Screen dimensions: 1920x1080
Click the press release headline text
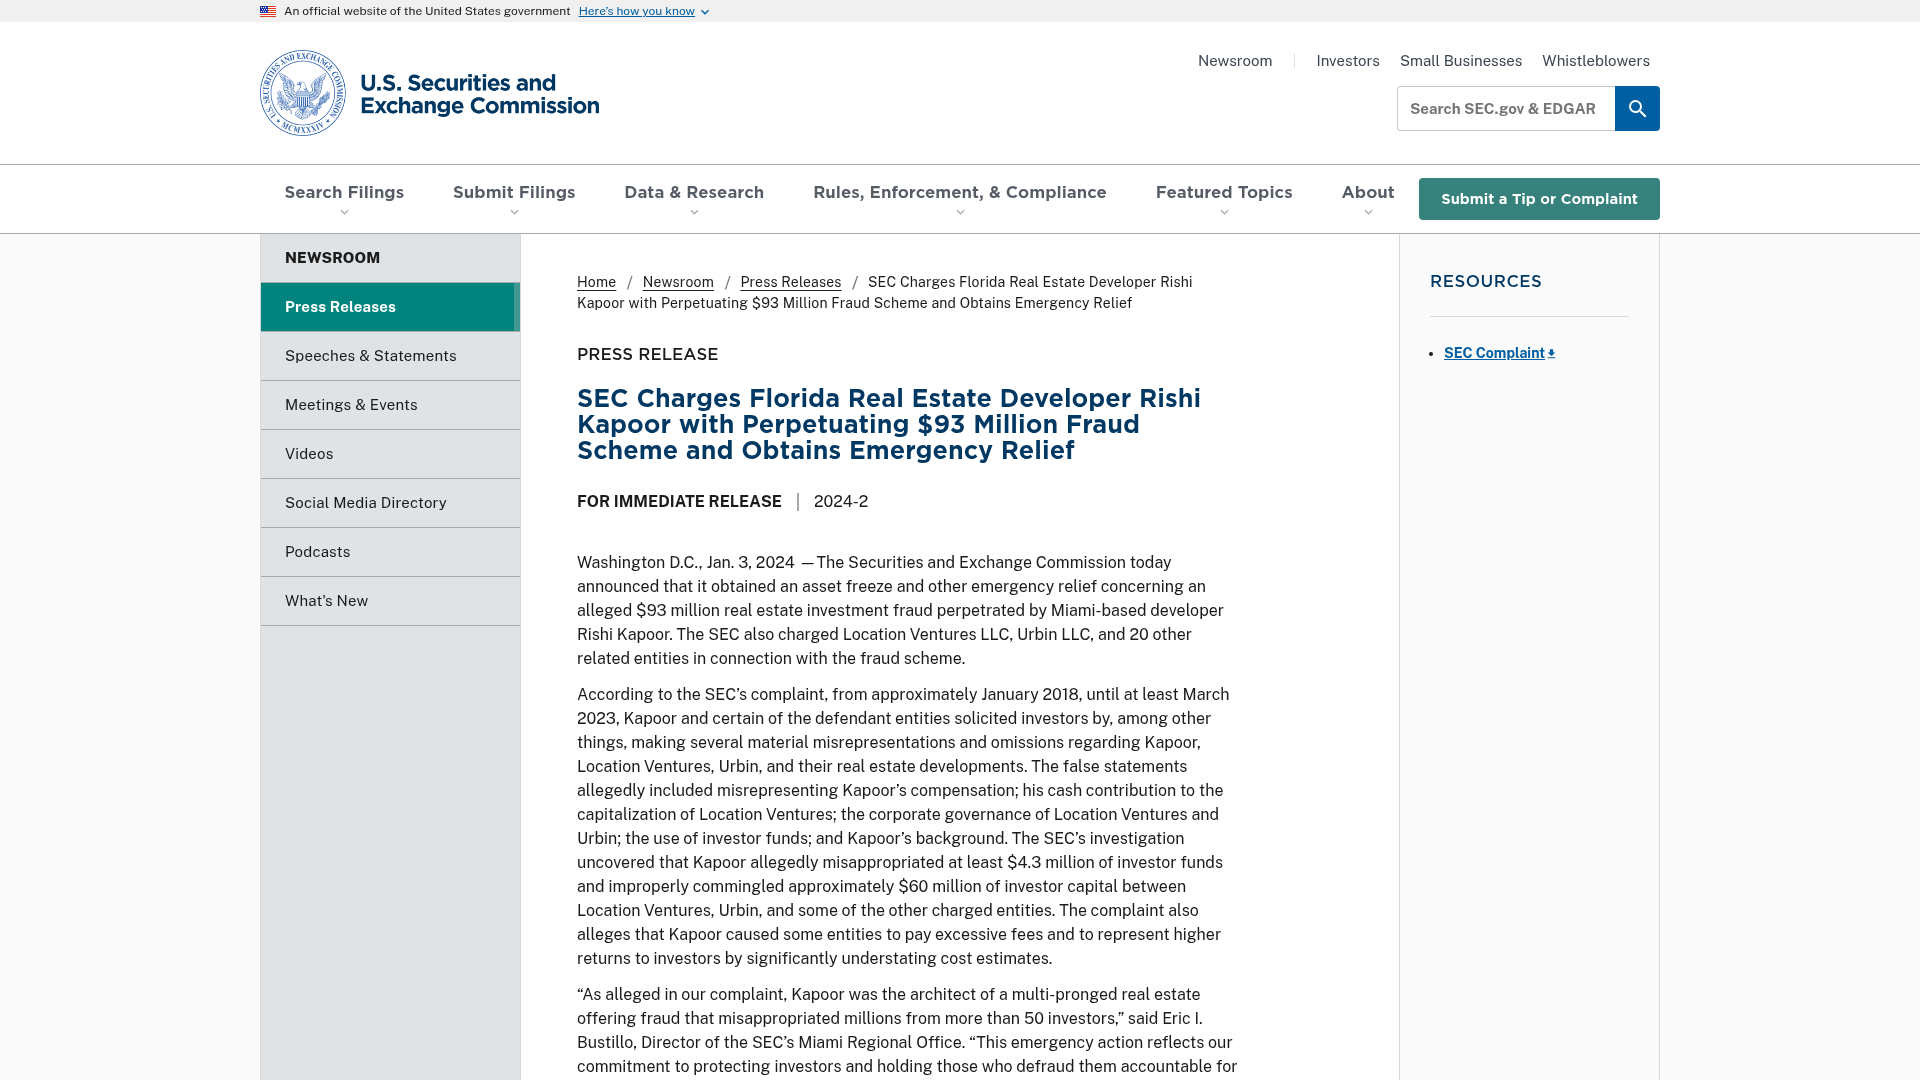[889, 424]
